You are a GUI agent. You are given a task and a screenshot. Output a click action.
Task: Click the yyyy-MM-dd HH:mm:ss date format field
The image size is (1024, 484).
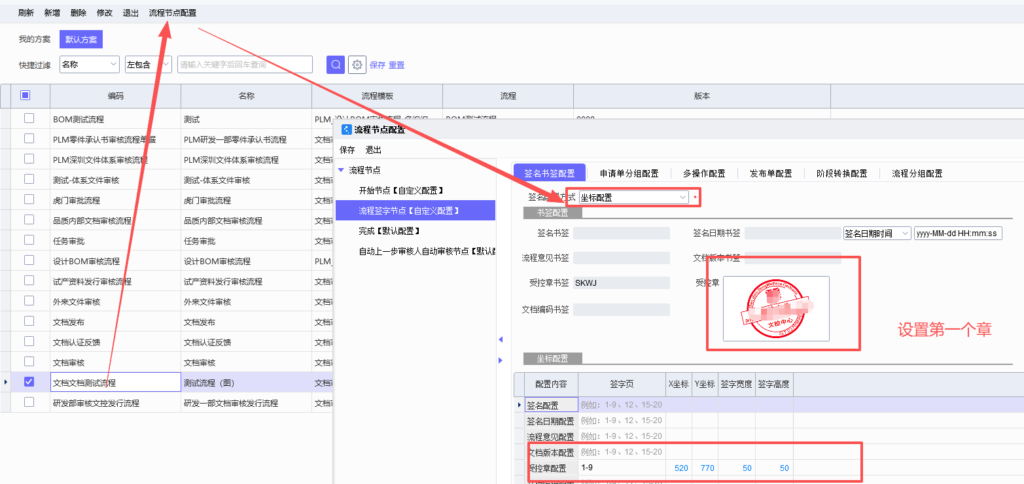958,233
